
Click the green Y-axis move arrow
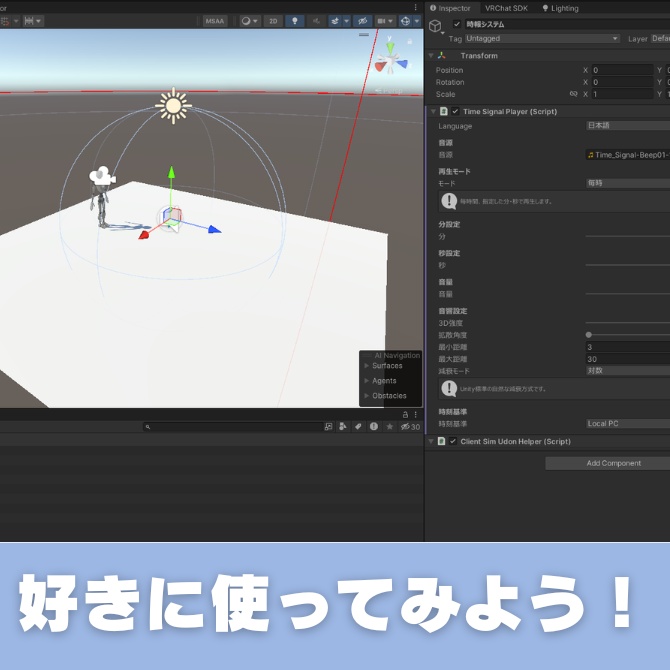171,173
